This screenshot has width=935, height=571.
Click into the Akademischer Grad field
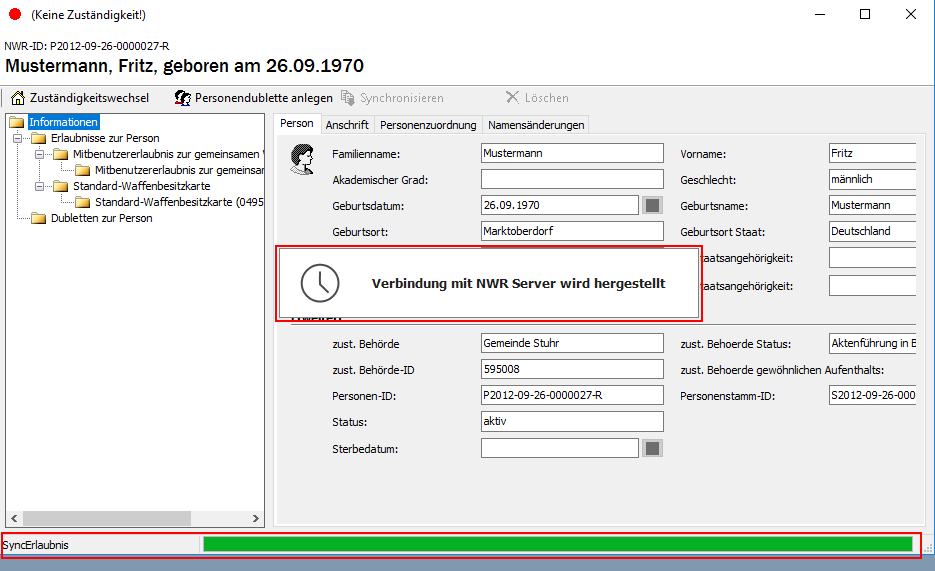[x=571, y=179]
